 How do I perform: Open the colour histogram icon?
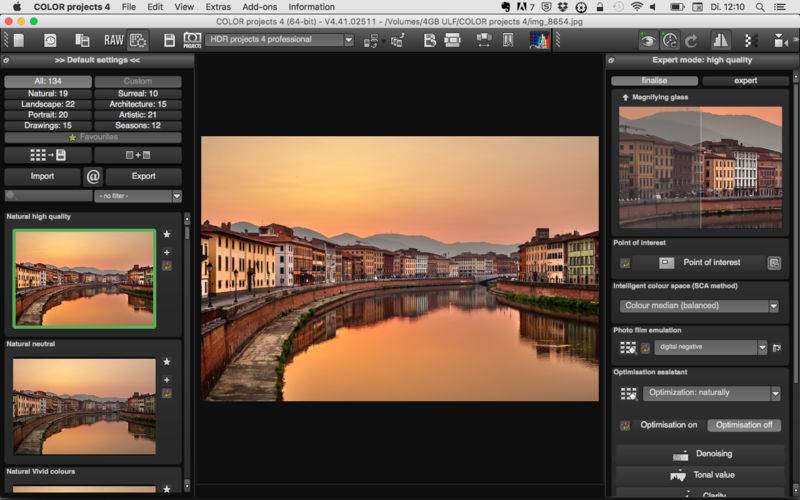click(x=540, y=40)
